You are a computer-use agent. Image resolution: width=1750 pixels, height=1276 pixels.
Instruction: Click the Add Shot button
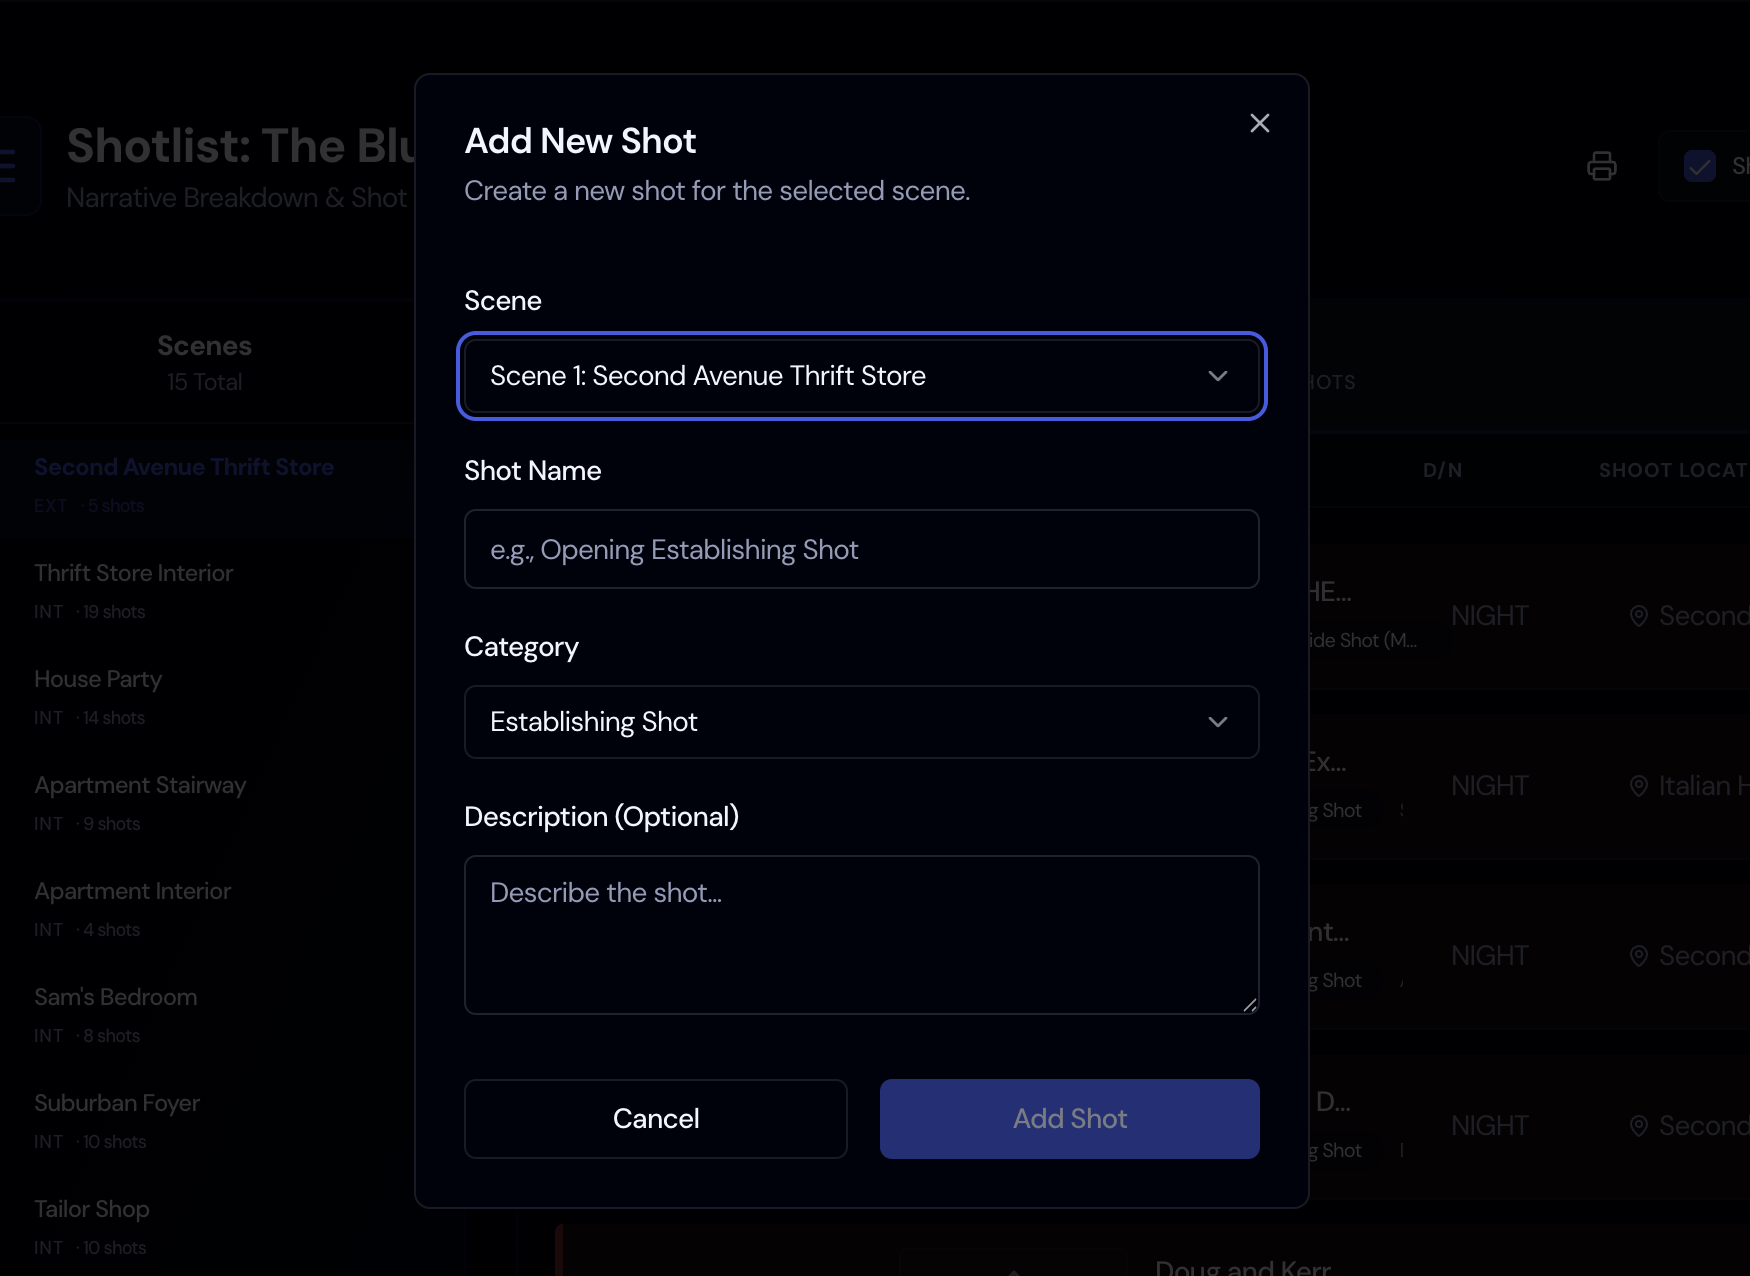(1068, 1119)
